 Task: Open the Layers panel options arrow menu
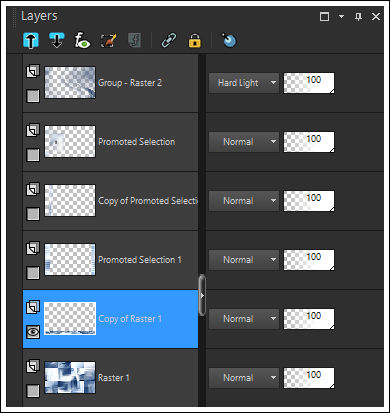341,16
